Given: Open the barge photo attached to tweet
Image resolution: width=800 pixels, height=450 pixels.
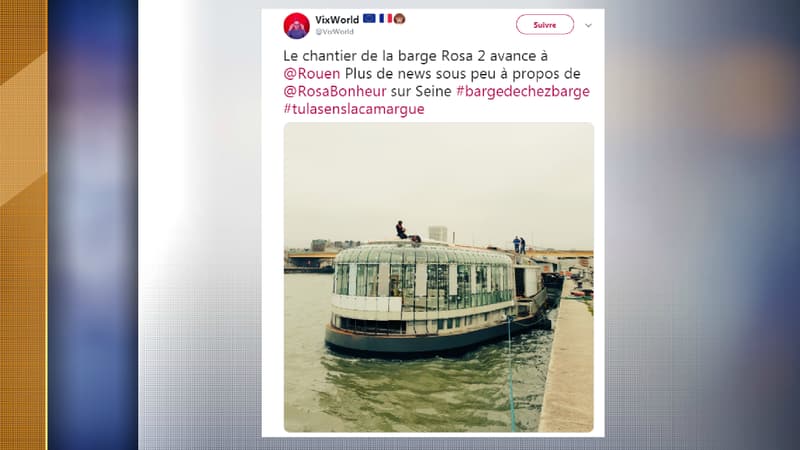Looking at the screenshot, I should [x=439, y=277].
